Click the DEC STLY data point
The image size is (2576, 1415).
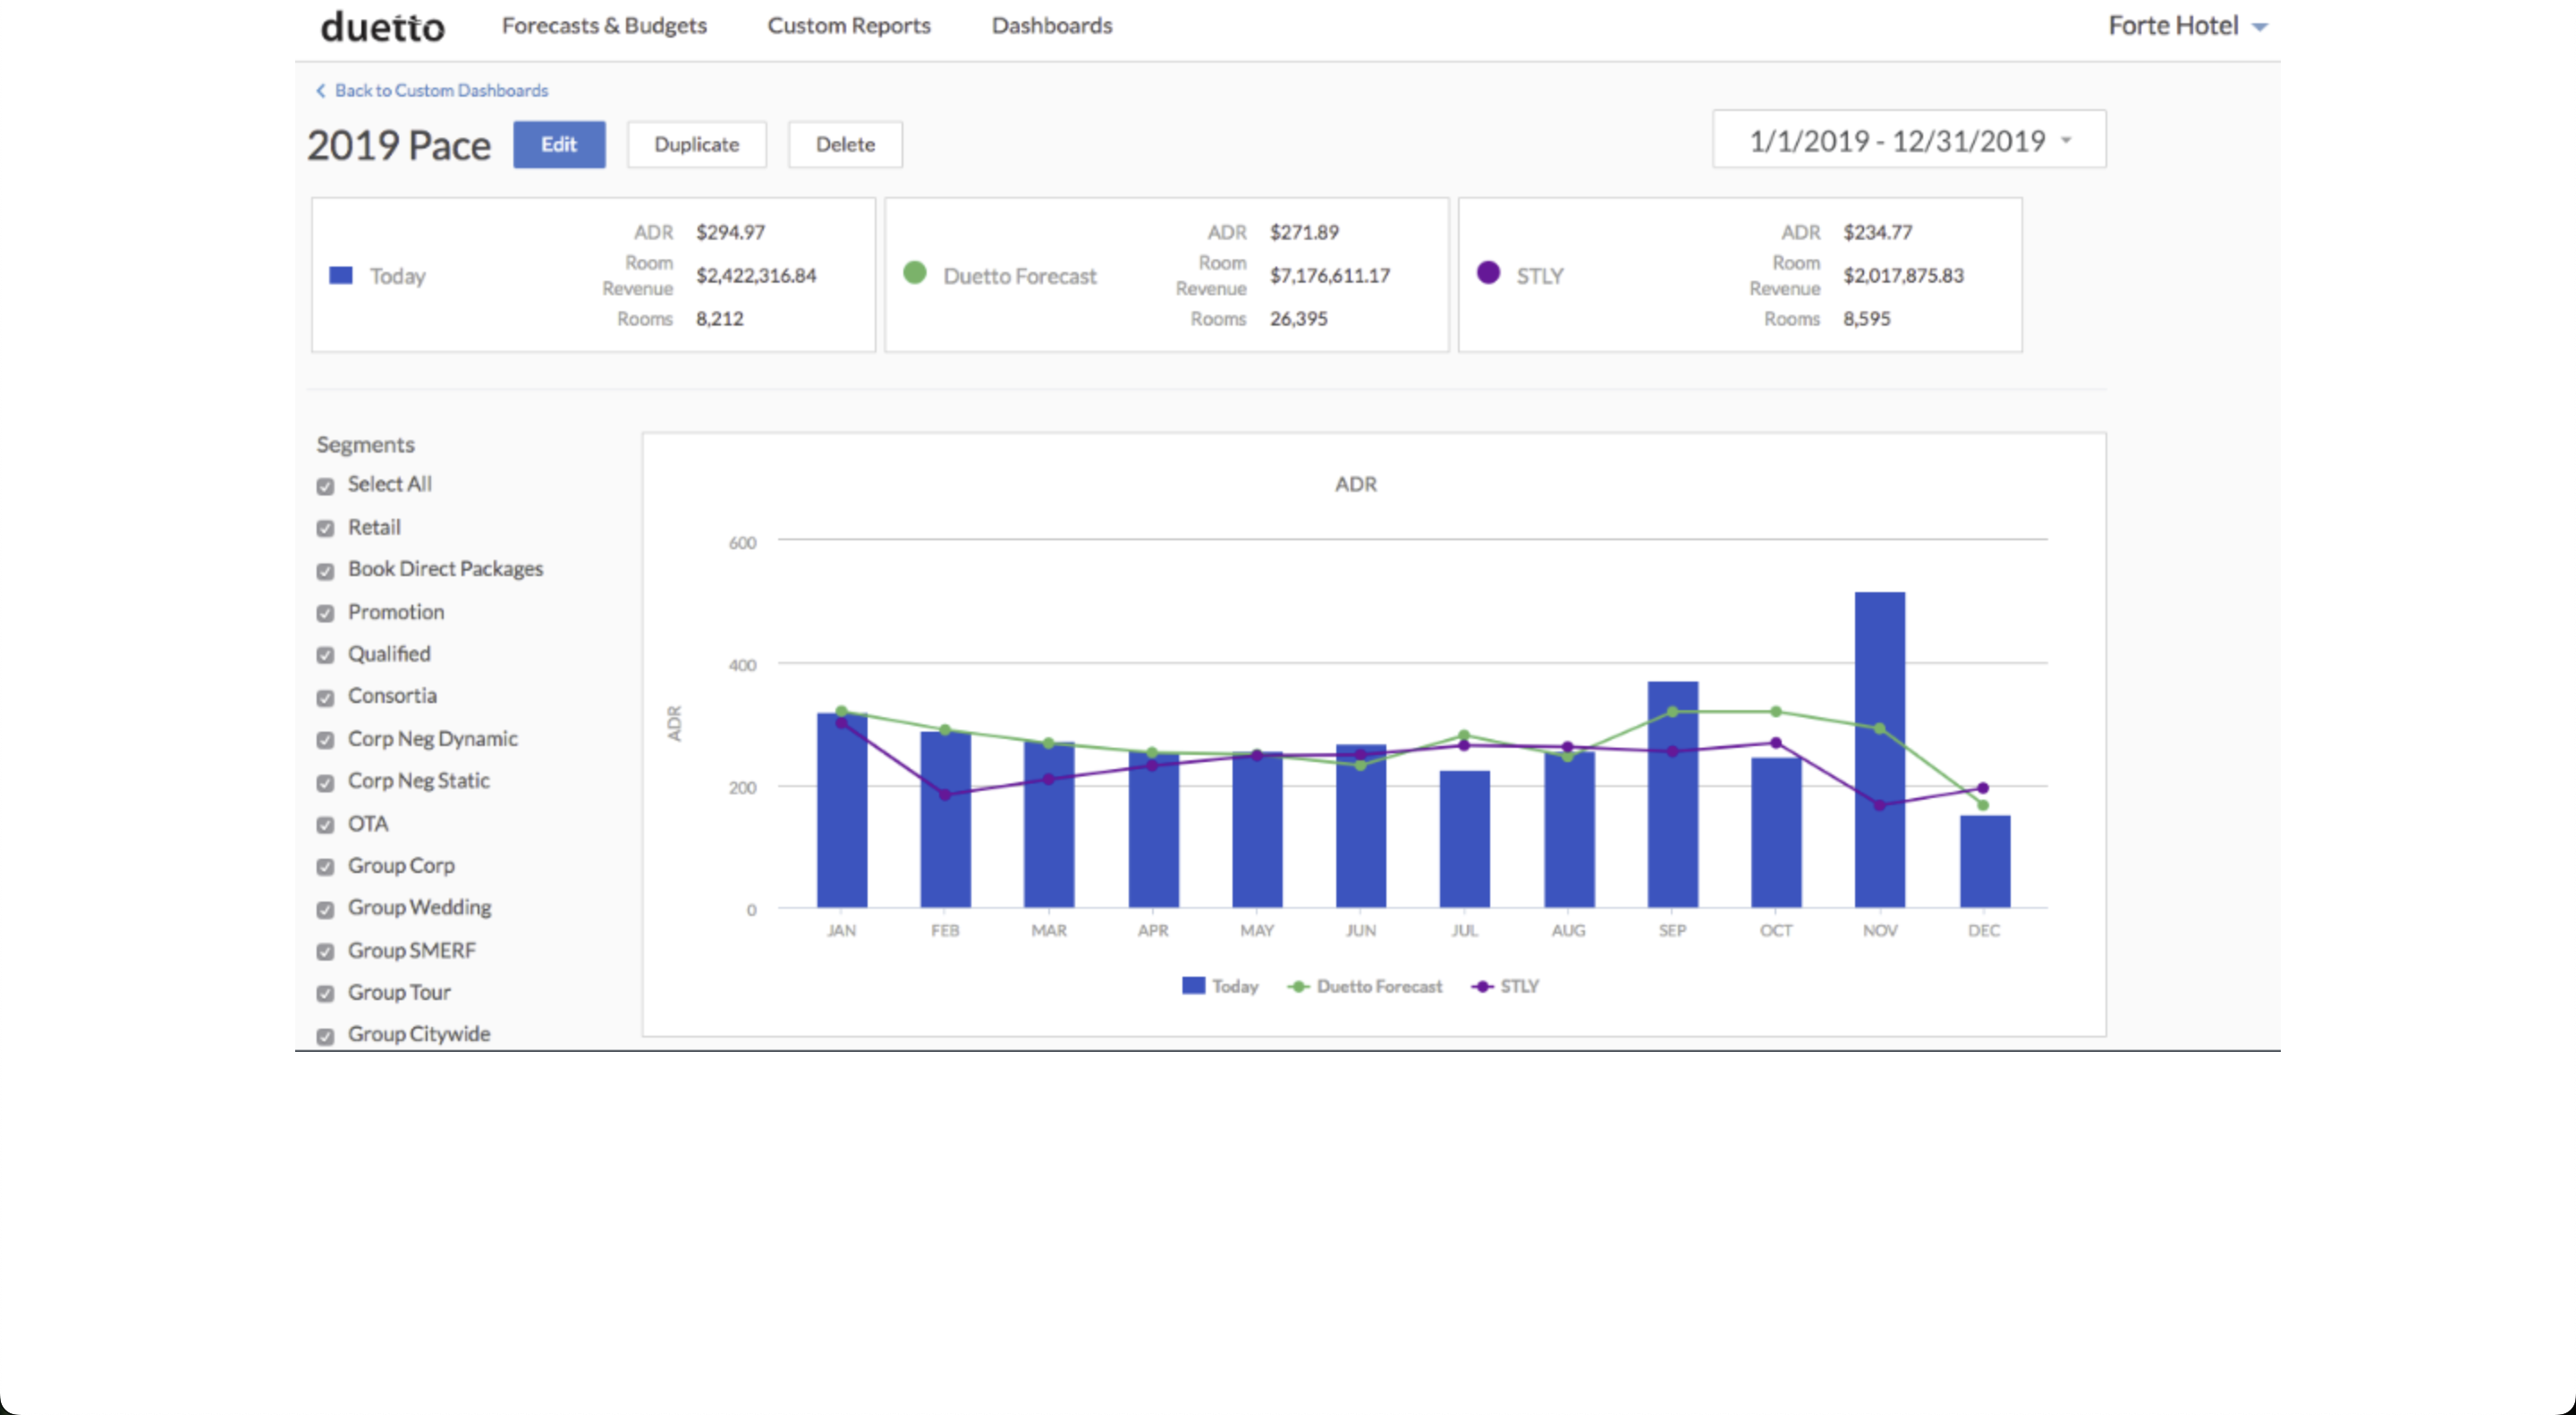[1983, 788]
